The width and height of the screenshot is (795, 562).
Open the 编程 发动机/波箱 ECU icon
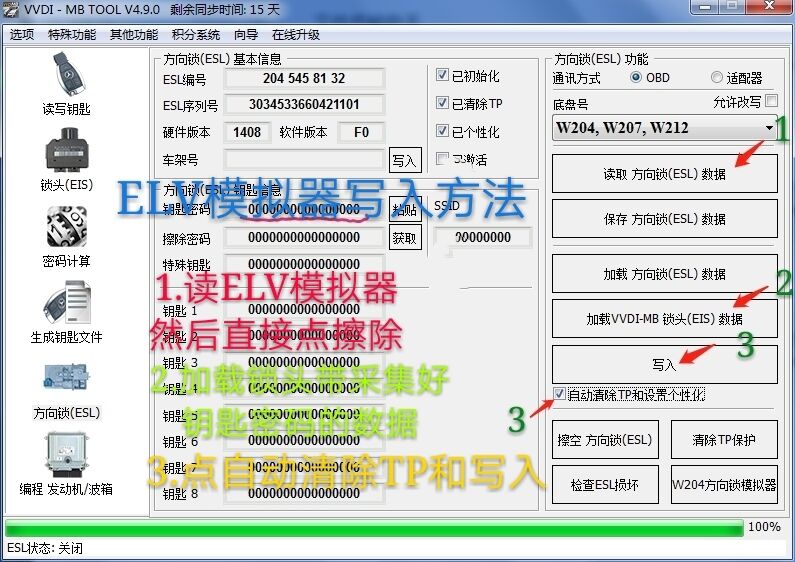[x=66, y=457]
